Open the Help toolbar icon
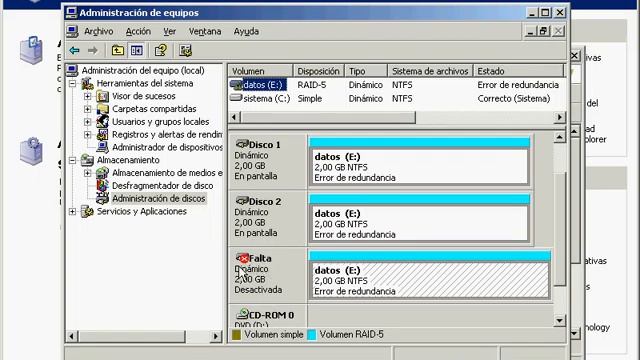The image size is (640, 360). coord(160,51)
